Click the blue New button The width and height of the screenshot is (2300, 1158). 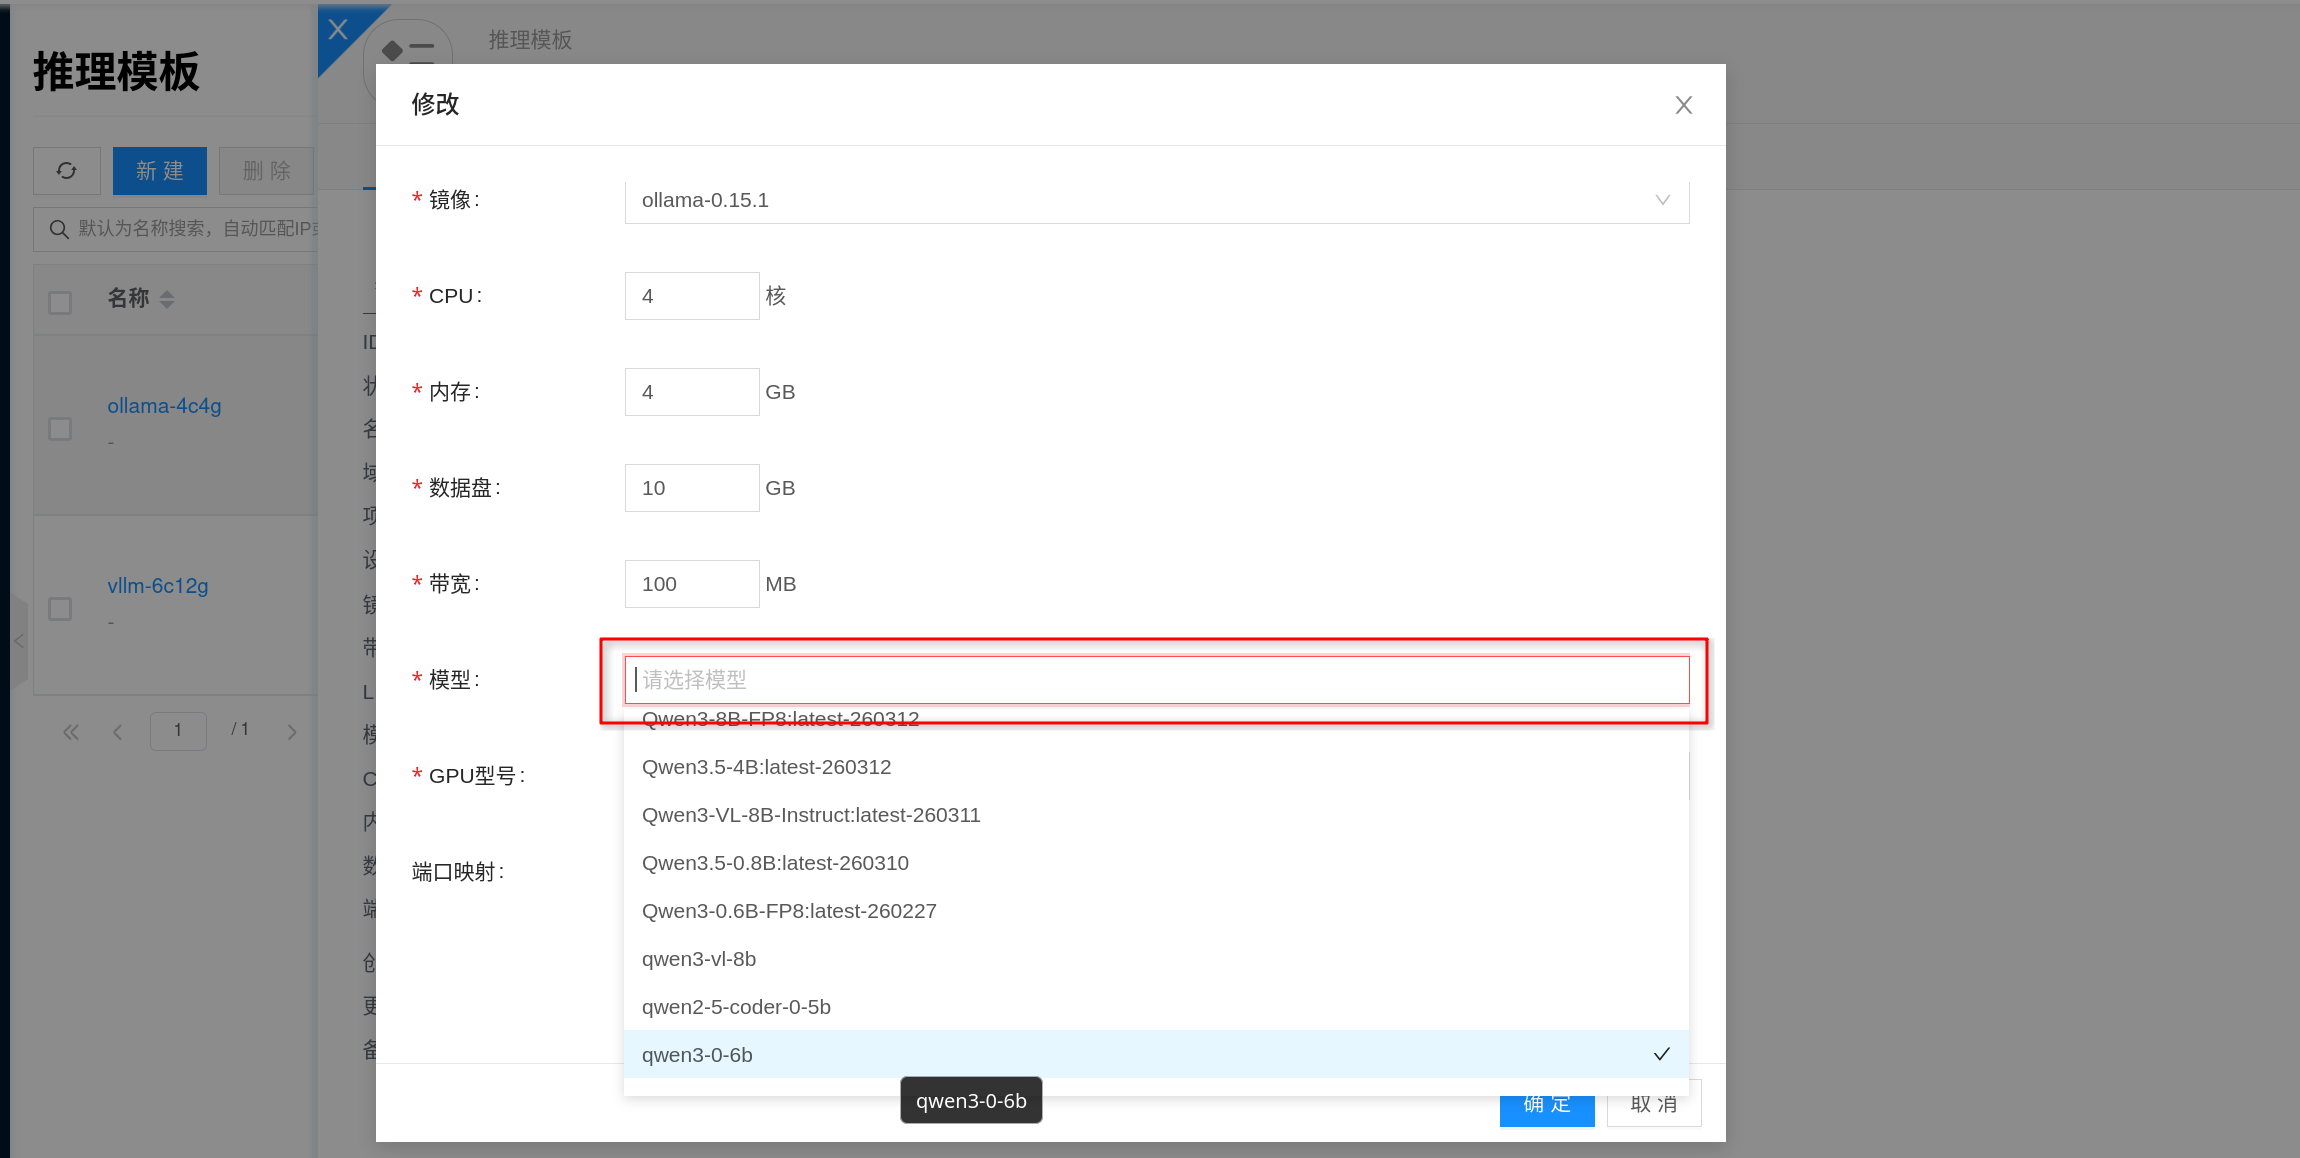160,171
